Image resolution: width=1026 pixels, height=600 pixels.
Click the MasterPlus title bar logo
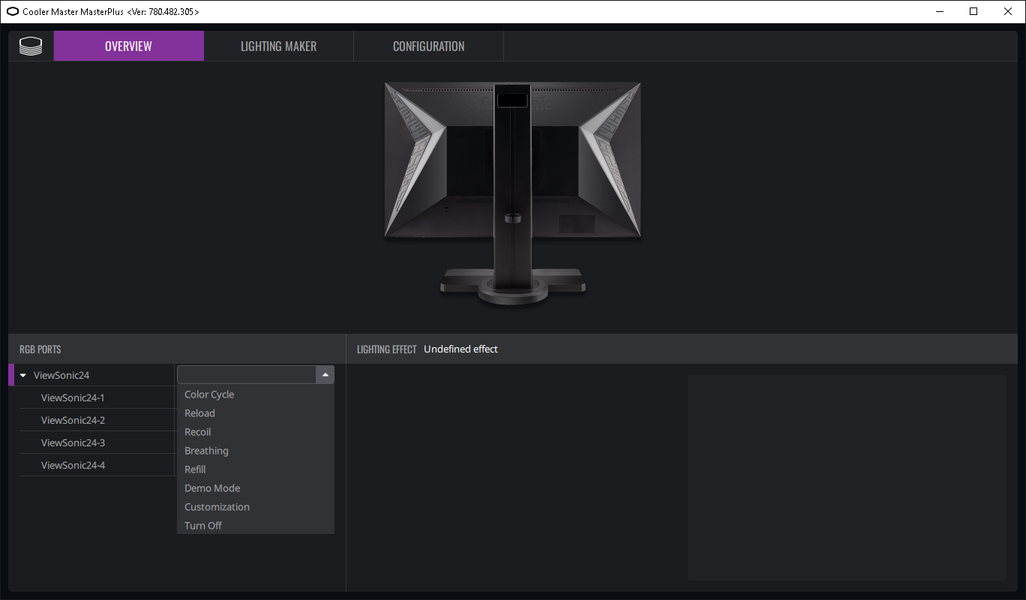tap(12, 11)
